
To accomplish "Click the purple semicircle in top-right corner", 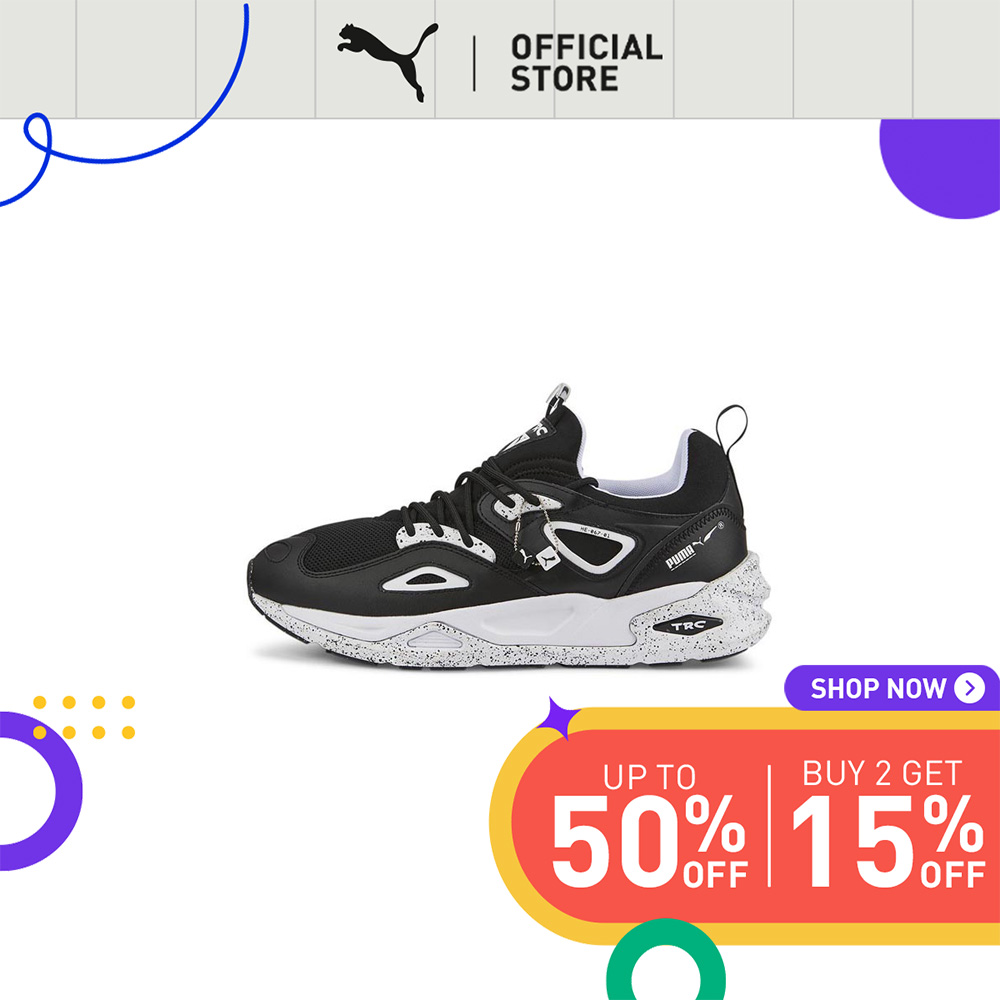I will 941,168.
